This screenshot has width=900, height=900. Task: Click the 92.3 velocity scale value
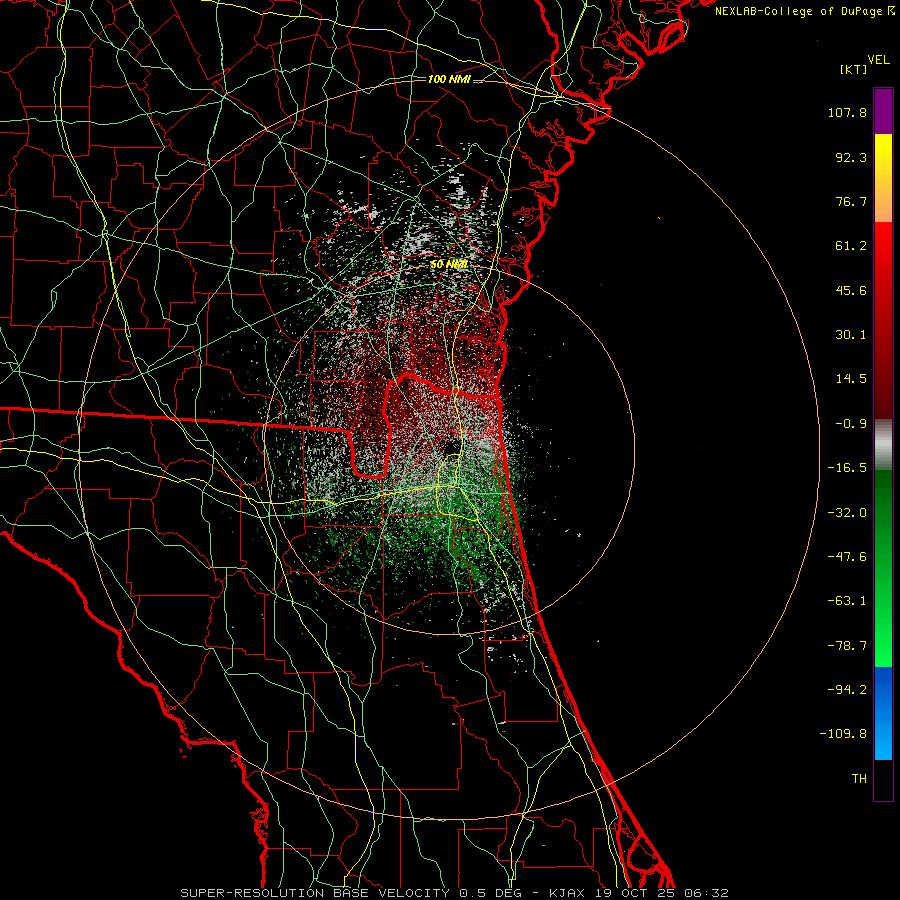pyautogui.click(x=851, y=157)
